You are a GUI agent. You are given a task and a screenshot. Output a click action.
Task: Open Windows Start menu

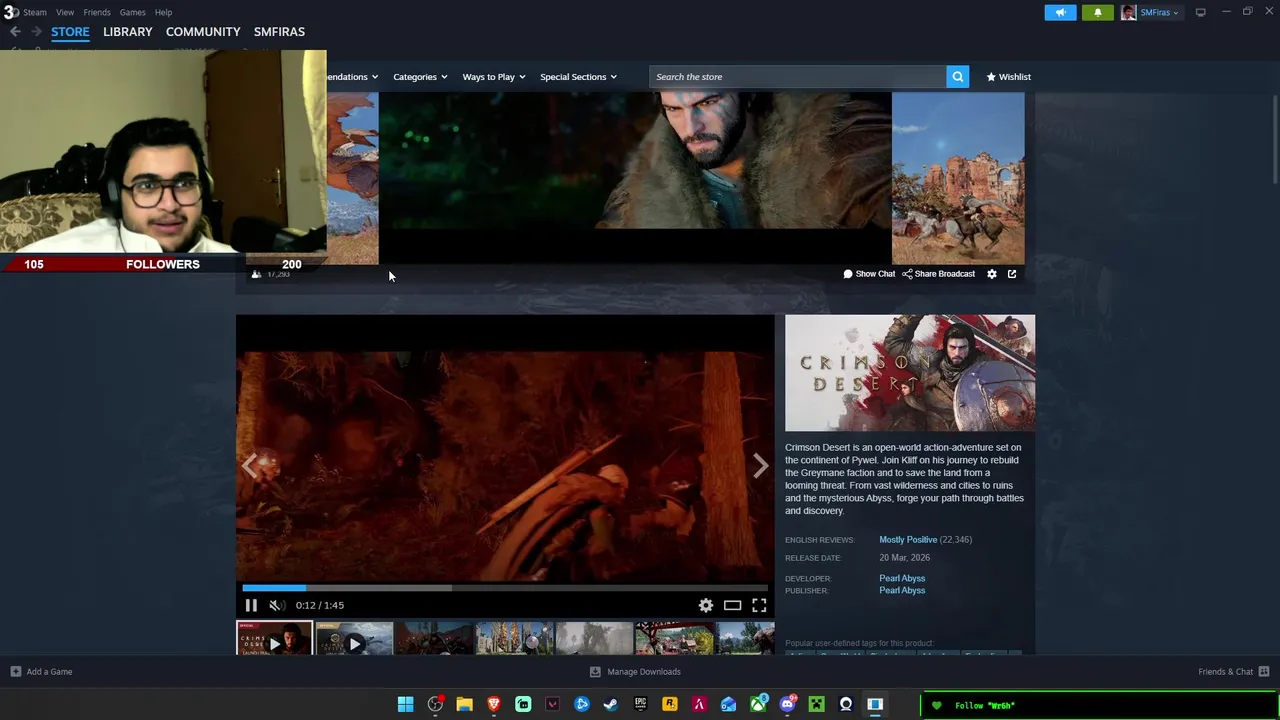point(405,704)
